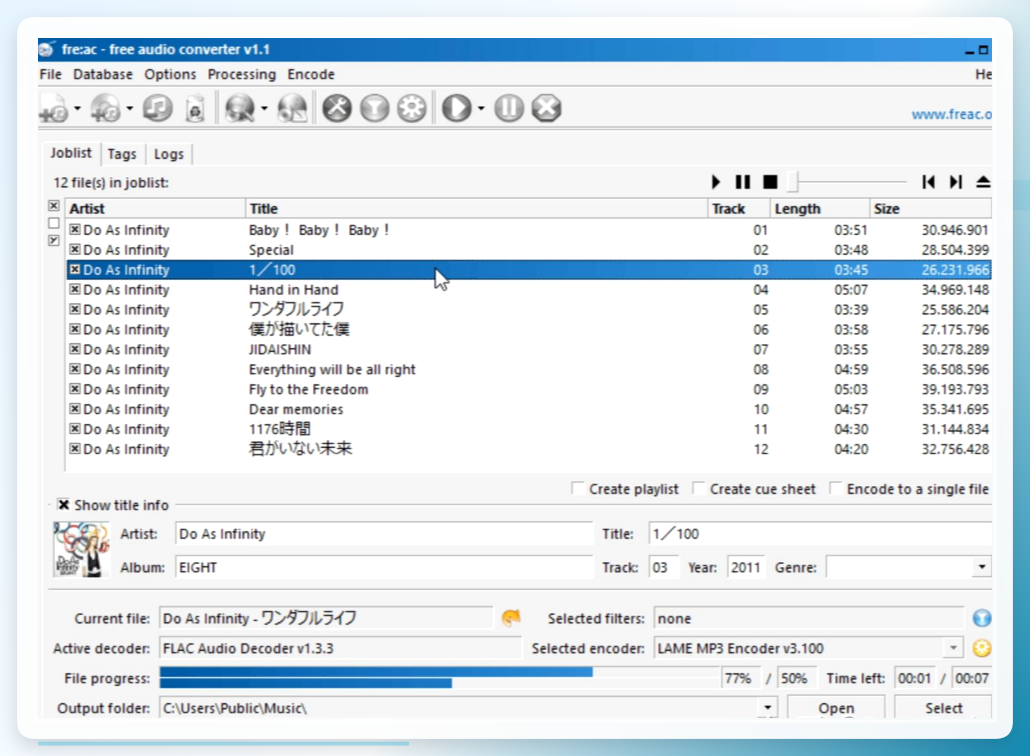
Task: Pause encoding with the toolbar pause icon
Action: pyautogui.click(x=509, y=108)
